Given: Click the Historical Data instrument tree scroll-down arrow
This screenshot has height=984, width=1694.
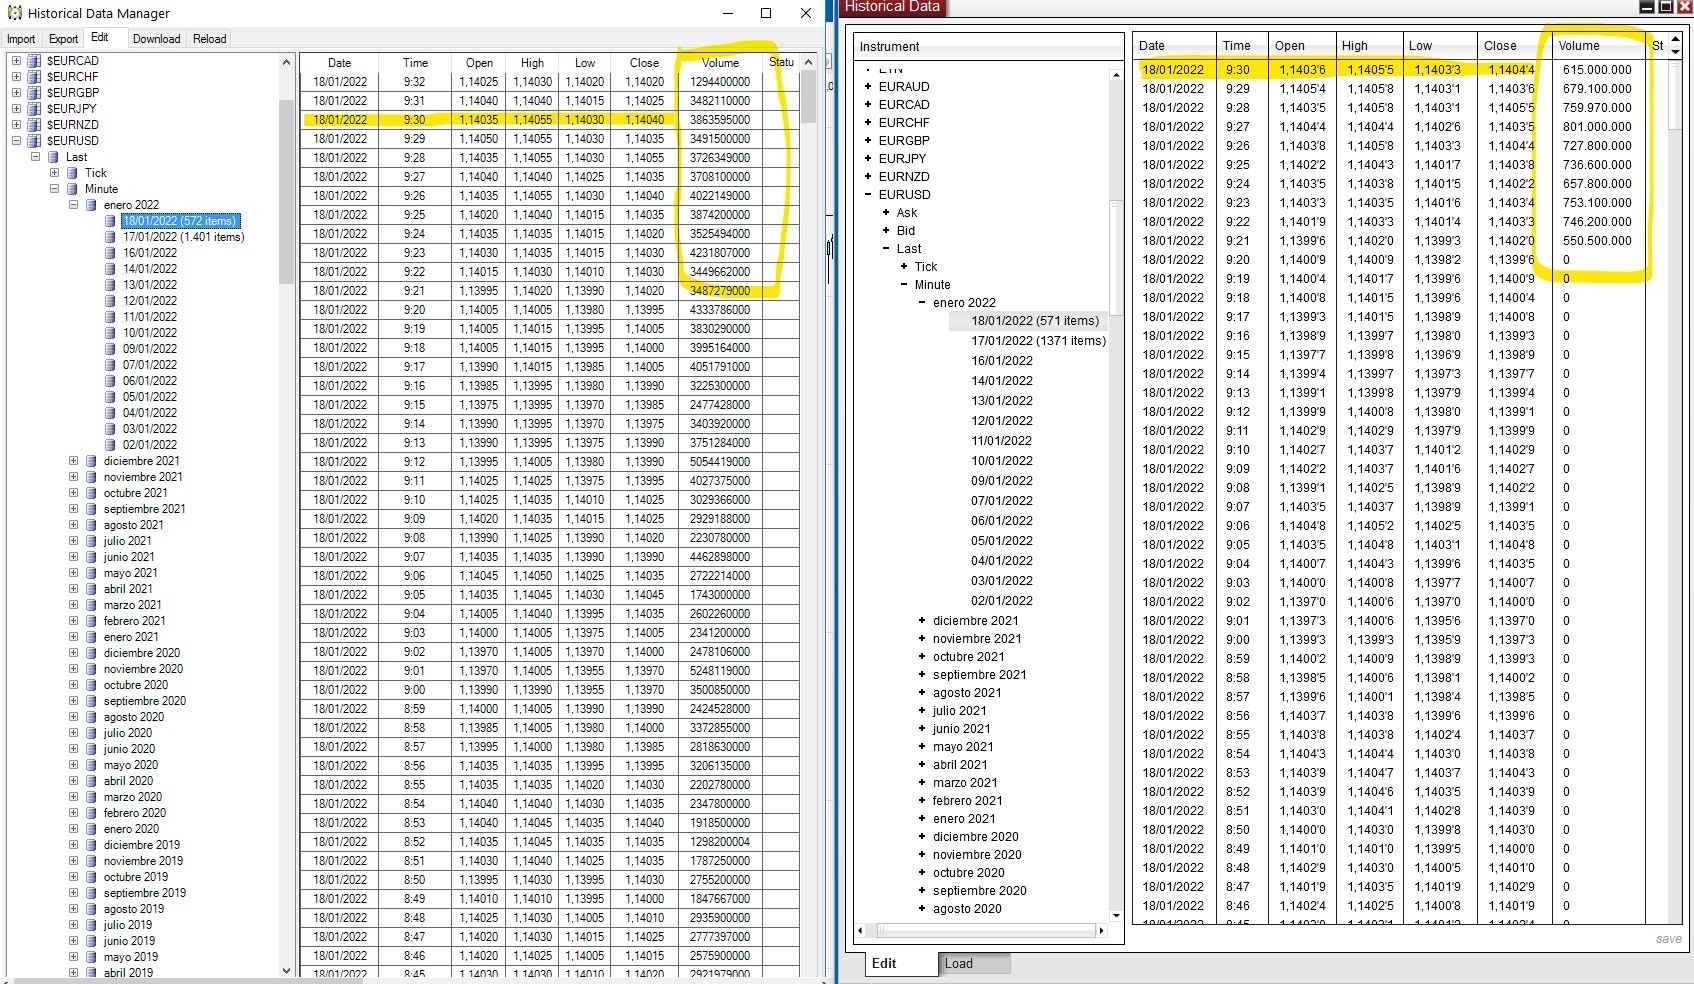Looking at the screenshot, I should coord(1116,916).
